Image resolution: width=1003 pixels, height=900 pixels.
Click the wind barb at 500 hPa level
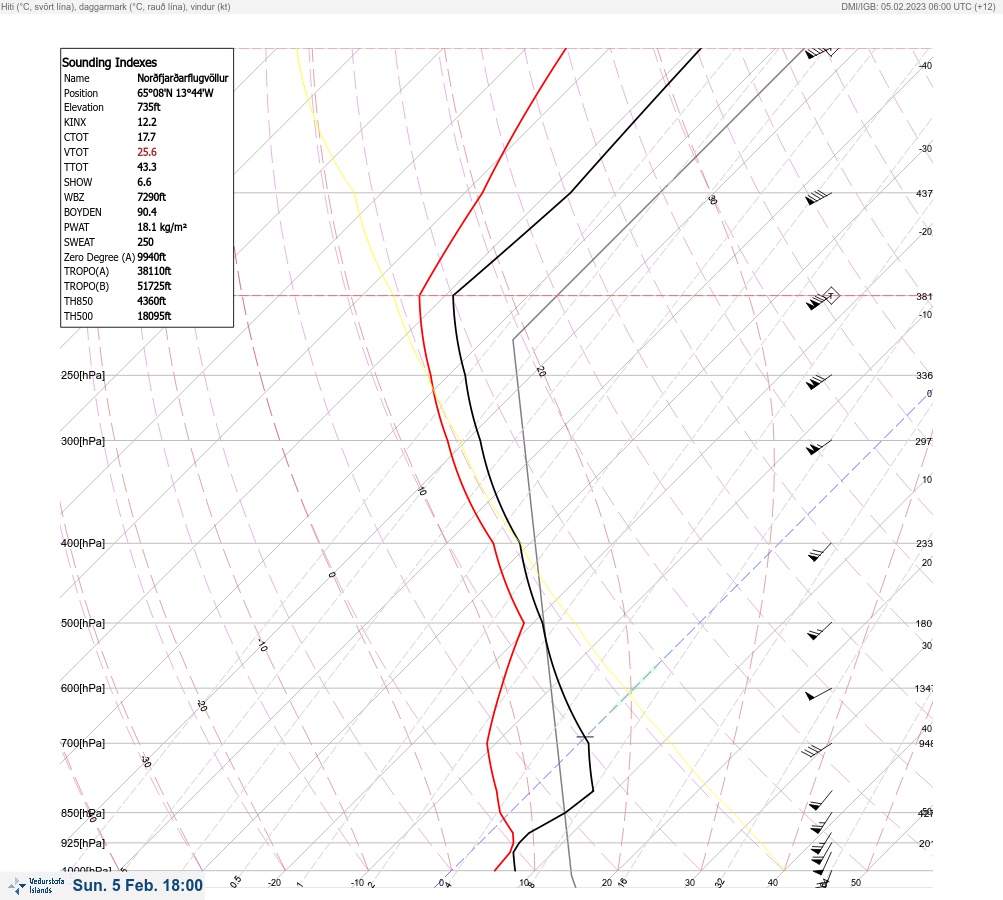click(819, 631)
